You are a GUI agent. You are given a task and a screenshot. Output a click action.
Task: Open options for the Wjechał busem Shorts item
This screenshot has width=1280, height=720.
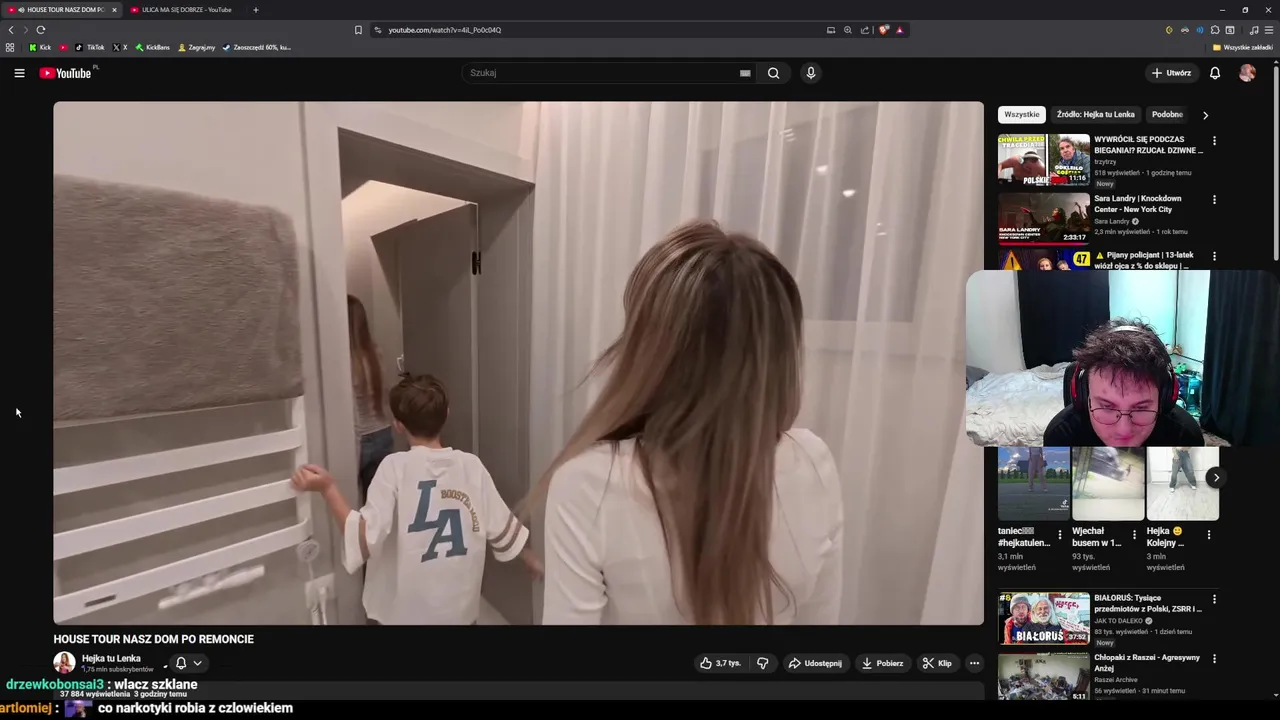tap(1134, 535)
